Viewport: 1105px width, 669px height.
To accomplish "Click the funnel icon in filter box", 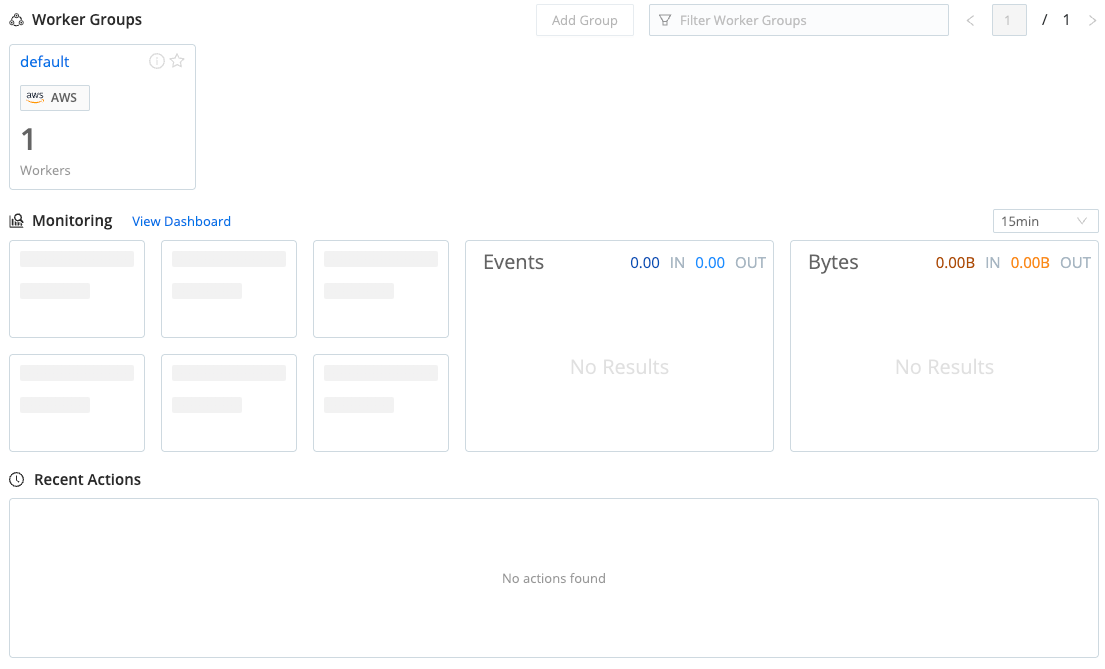I will (x=665, y=20).
